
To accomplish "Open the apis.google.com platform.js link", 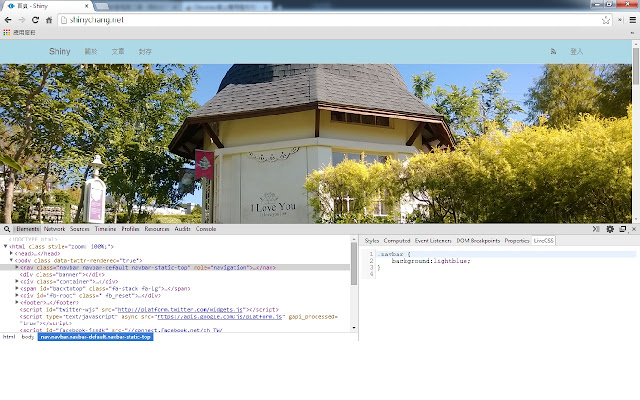I will point(220,316).
